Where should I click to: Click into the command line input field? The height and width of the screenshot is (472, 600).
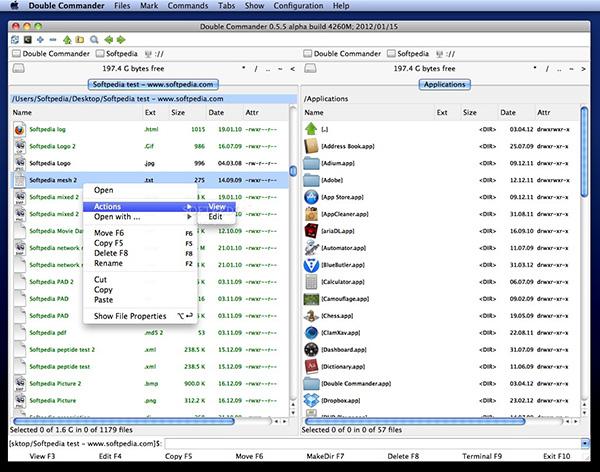373,443
